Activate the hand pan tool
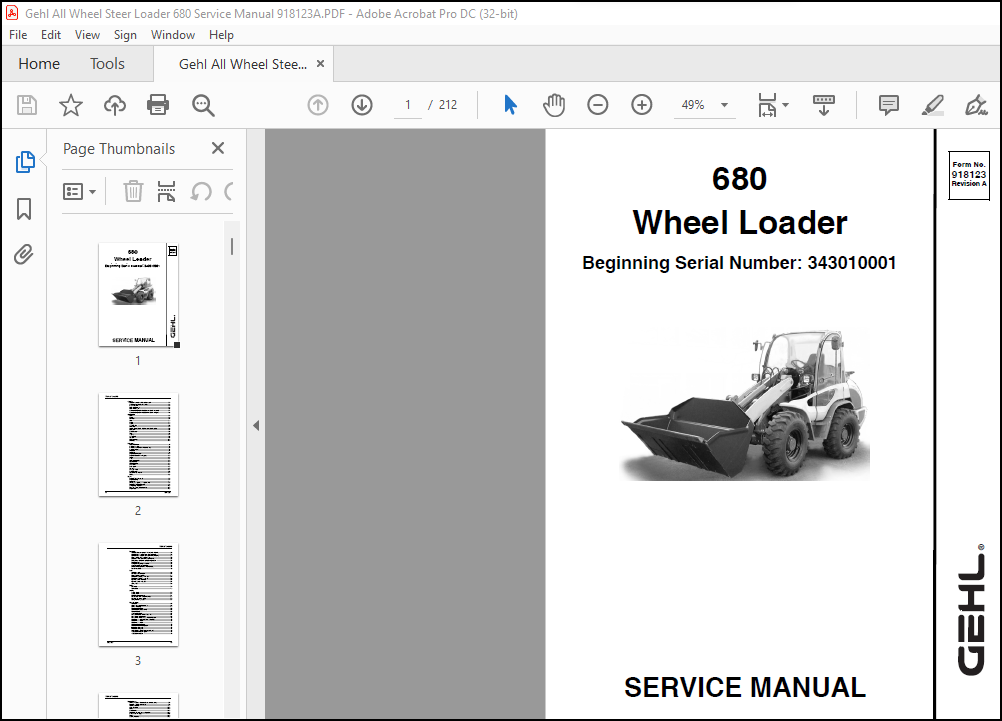Viewport: 1002px width, 721px height. tap(554, 105)
